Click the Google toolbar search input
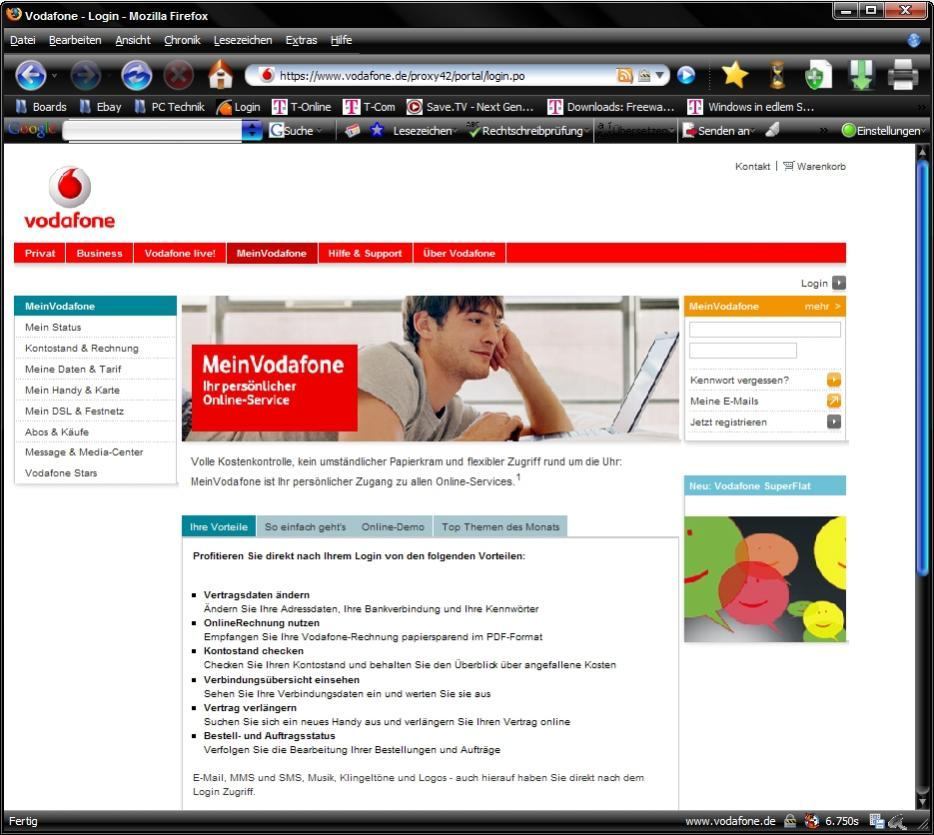The width and height of the screenshot is (934, 835). pyautogui.click(x=152, y=130)
